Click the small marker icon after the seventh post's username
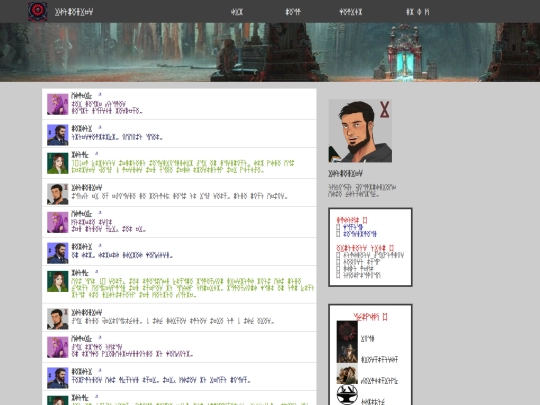Image resolution: width=540 pixels, height=405 pixels. pos(96,272)
